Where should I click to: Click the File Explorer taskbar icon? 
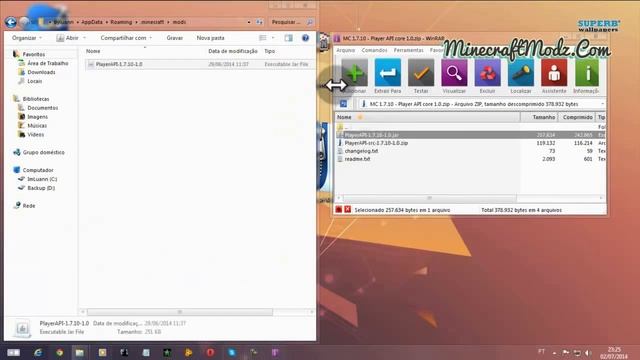tap(80, 352)
